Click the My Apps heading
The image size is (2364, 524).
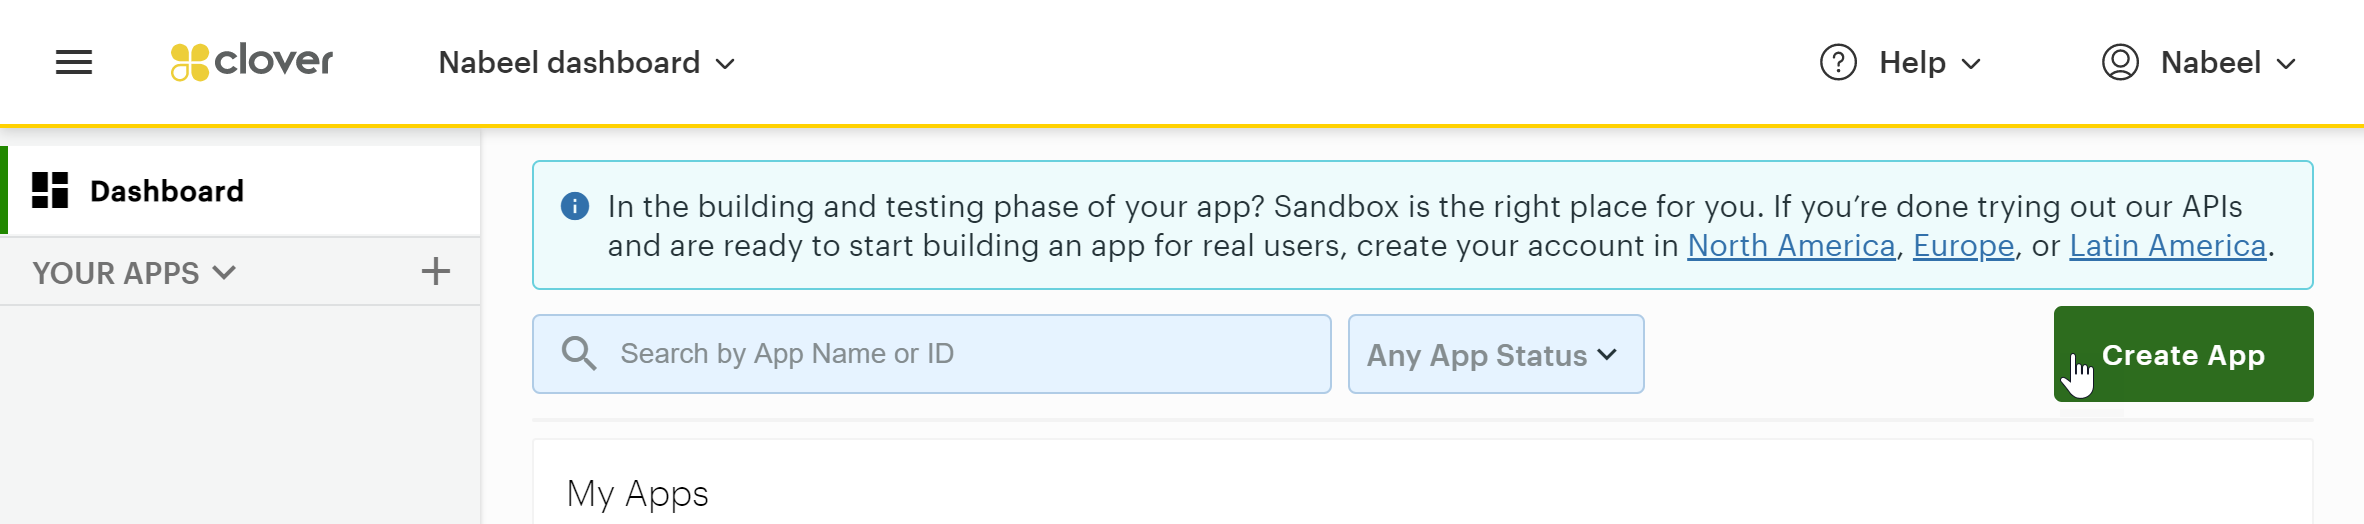(637, 494)
